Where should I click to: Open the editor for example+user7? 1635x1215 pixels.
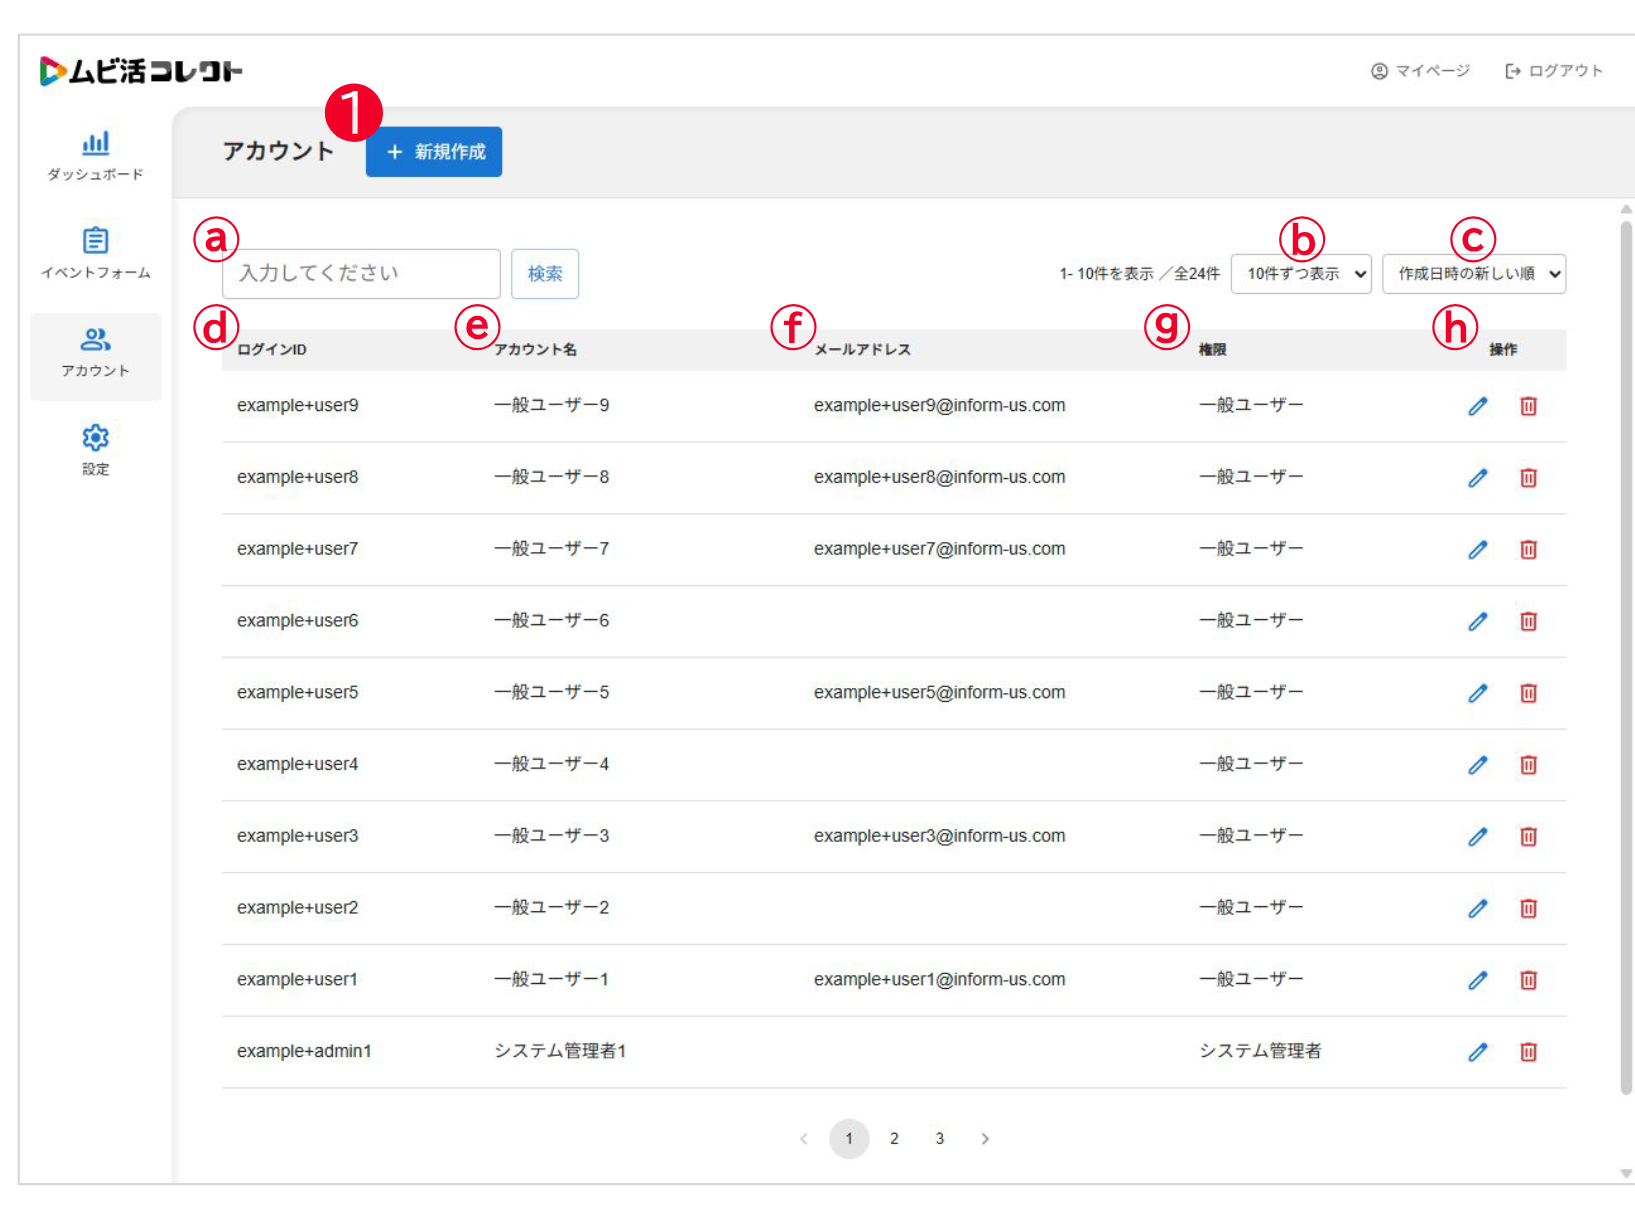point(1477,550)
